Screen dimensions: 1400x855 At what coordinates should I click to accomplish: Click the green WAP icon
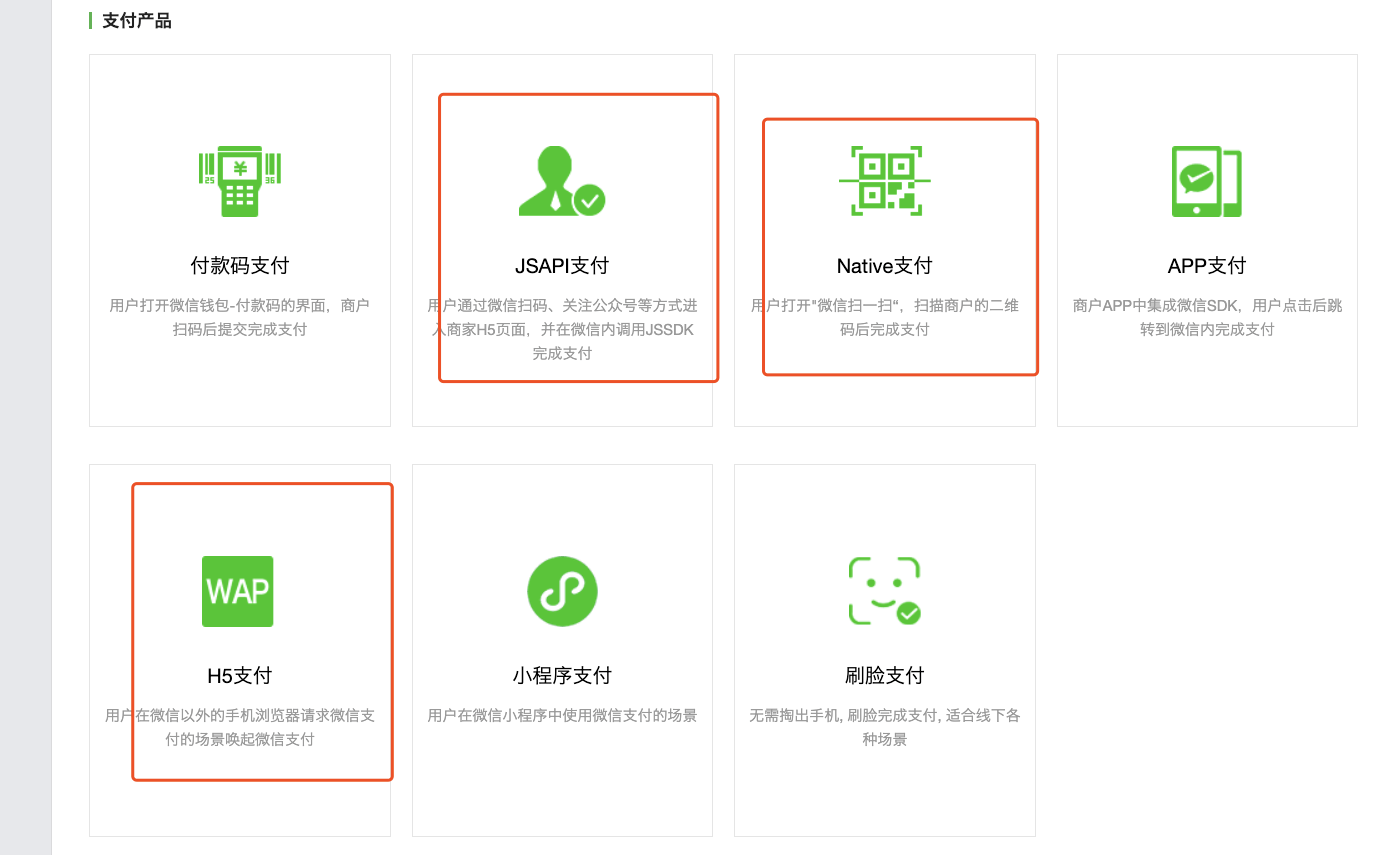(x=238, y=592)
